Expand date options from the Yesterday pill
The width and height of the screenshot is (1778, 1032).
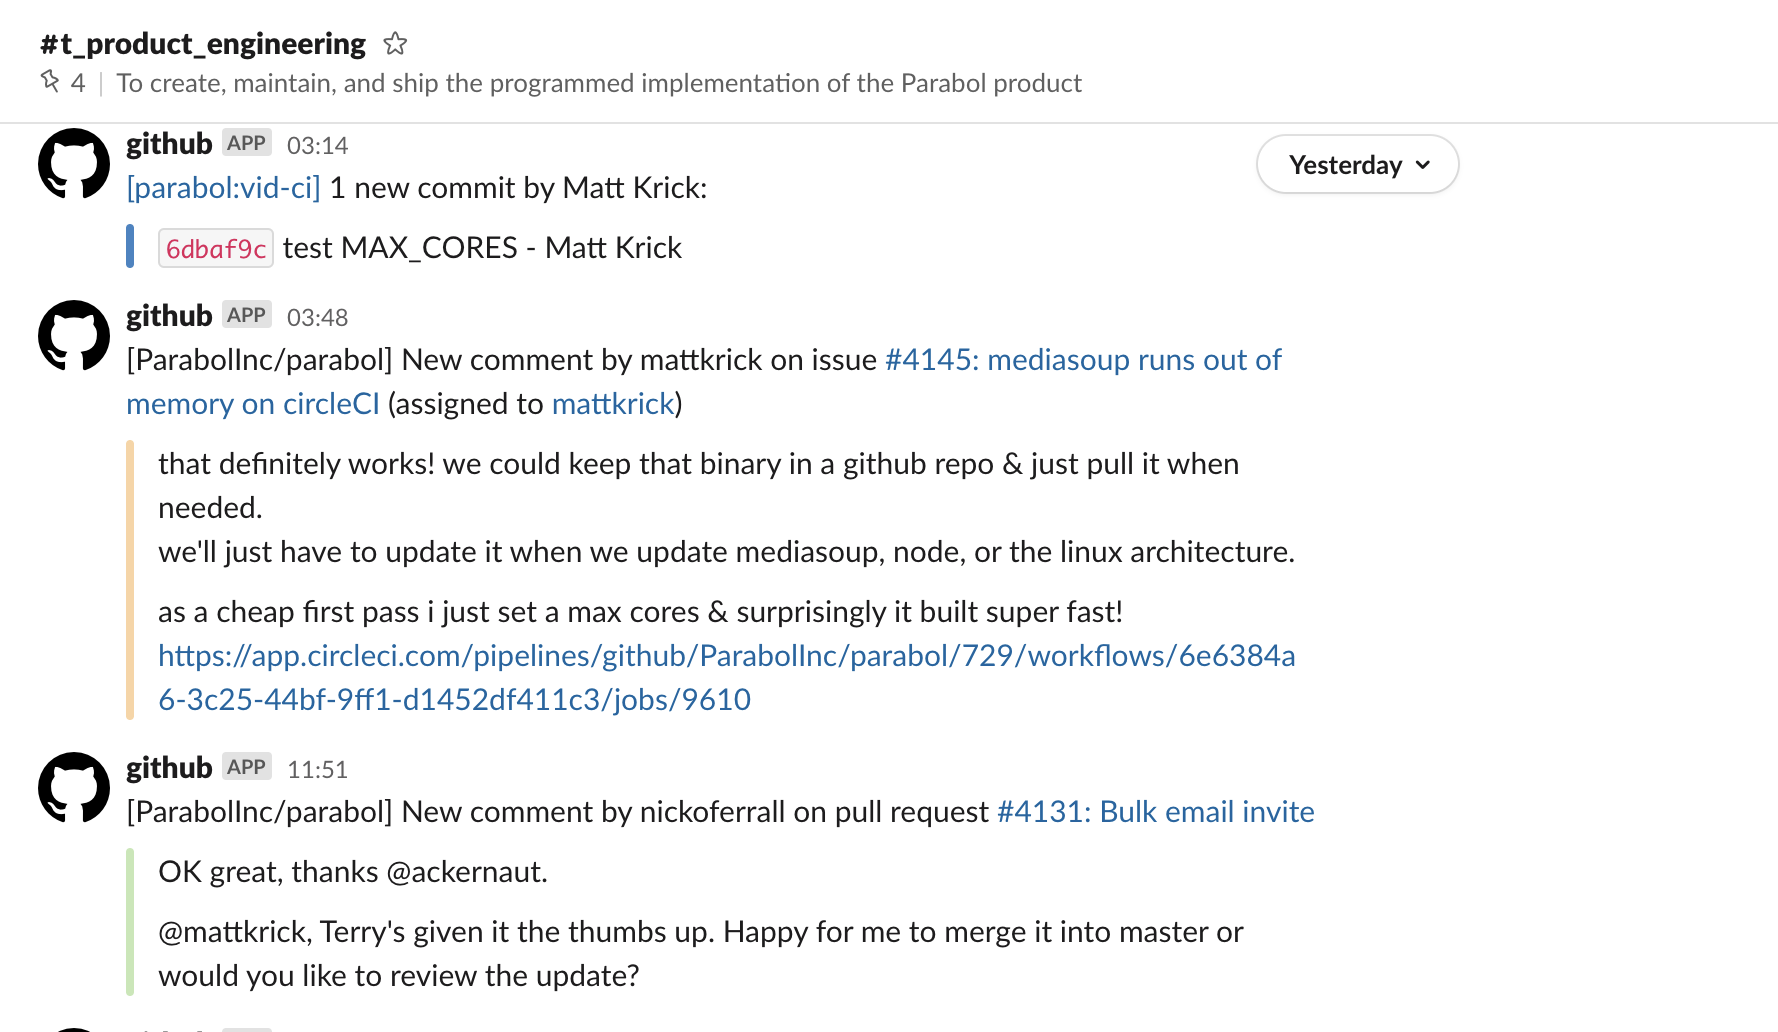pyautogui.click(x=1356, y=164)
